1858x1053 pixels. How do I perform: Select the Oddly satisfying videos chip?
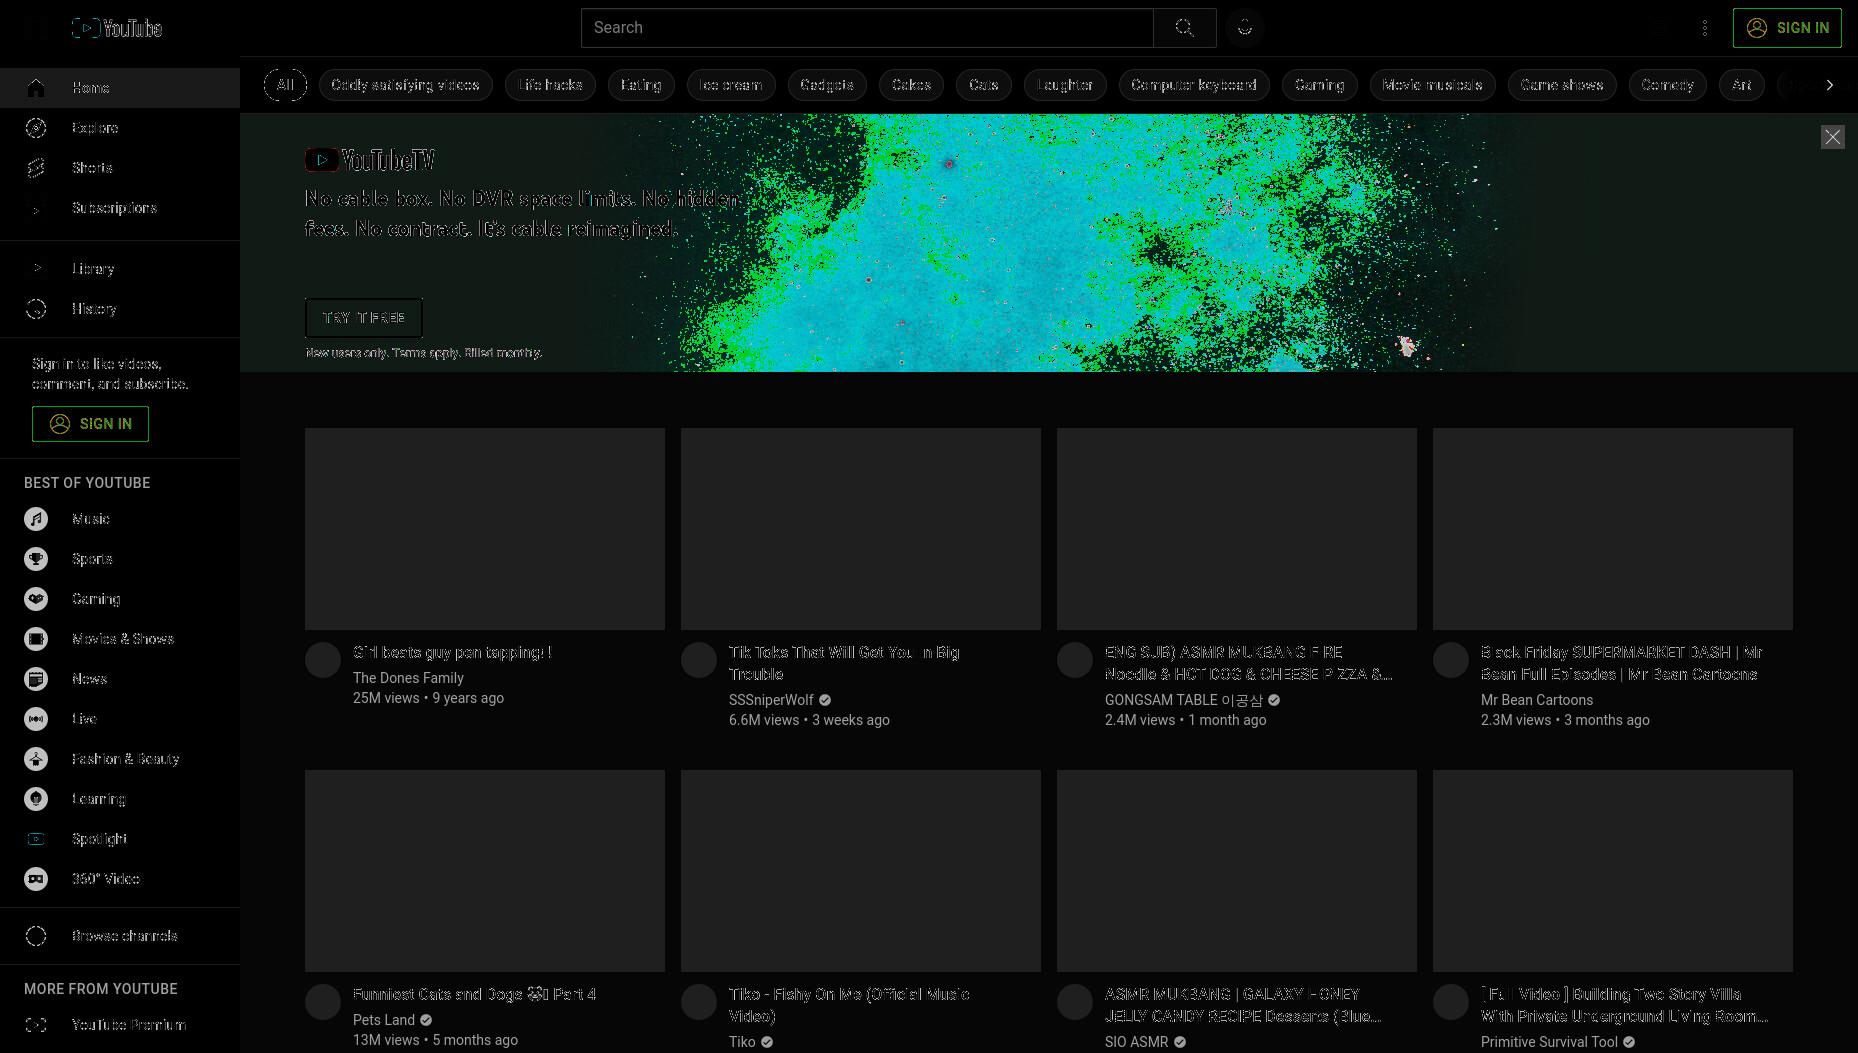pos(406,85)
